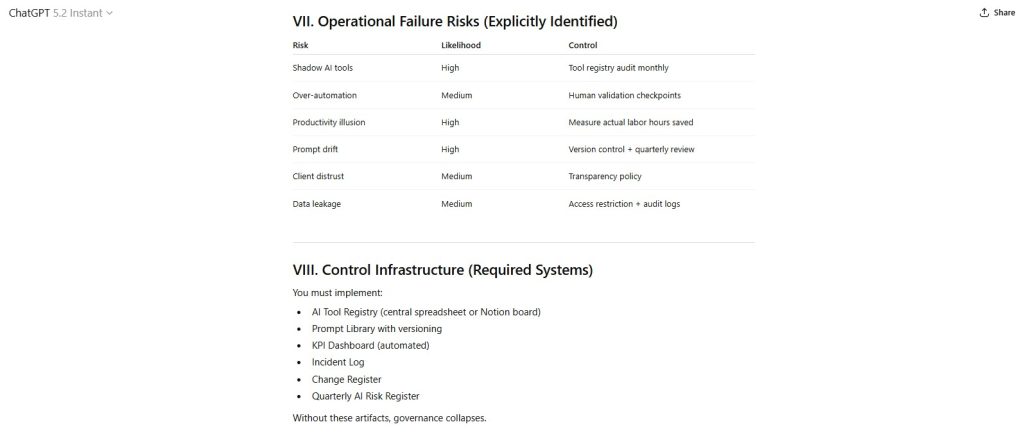
Task: Click the Data leakage risk cell
Action: coord(318,204)
